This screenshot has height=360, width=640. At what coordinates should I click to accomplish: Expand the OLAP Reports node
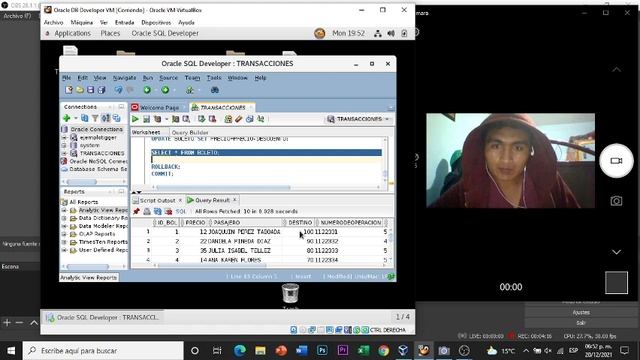pos(64,234)
